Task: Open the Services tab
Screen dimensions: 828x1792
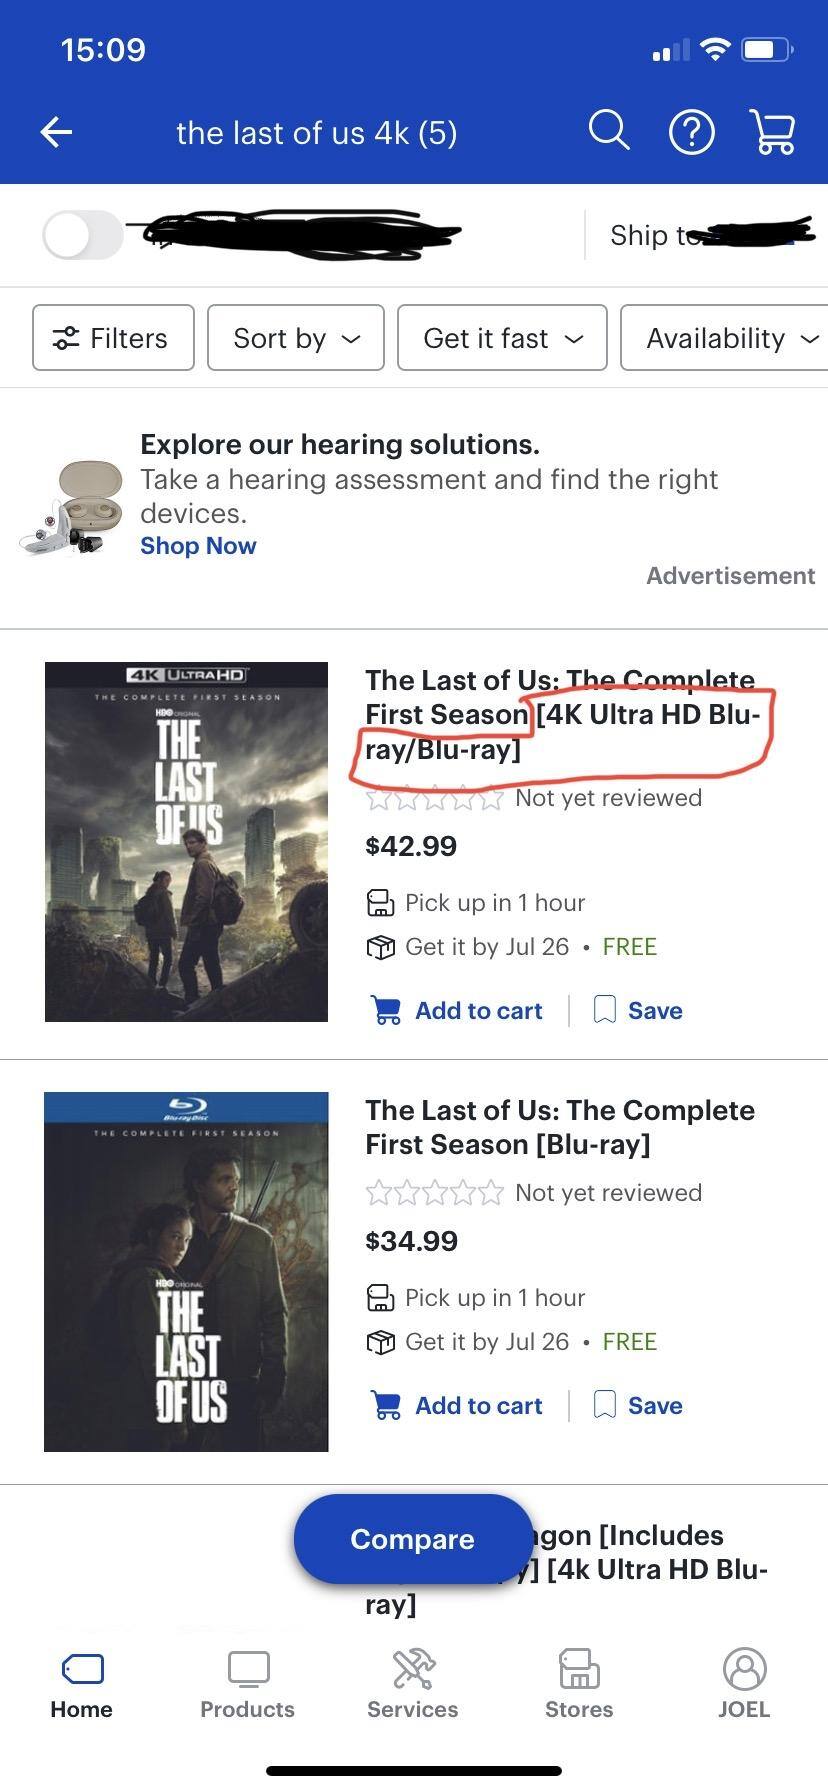Action: pyautogui.click(x=413, y=1685)
